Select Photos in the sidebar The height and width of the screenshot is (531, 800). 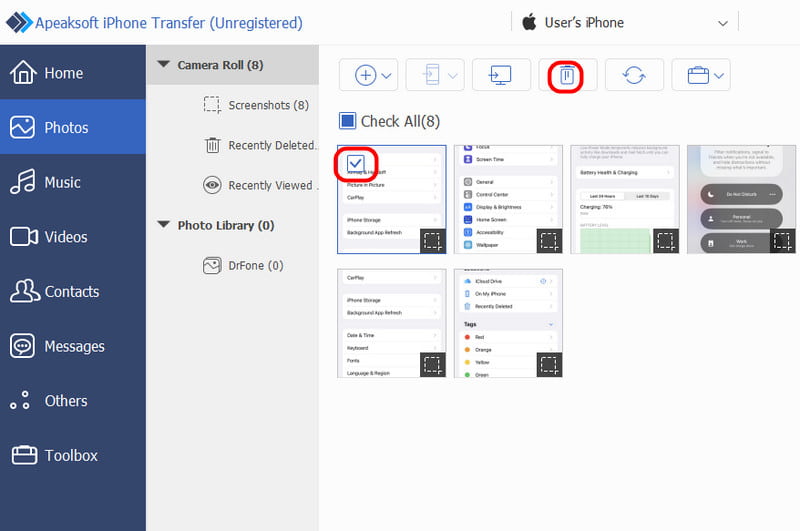coord(73,127)
